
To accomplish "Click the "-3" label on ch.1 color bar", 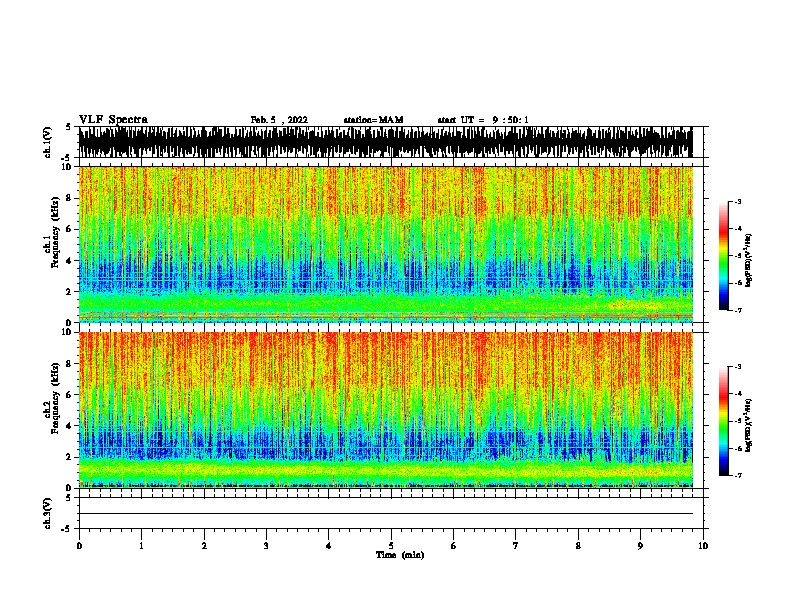I will click(737, 201).
